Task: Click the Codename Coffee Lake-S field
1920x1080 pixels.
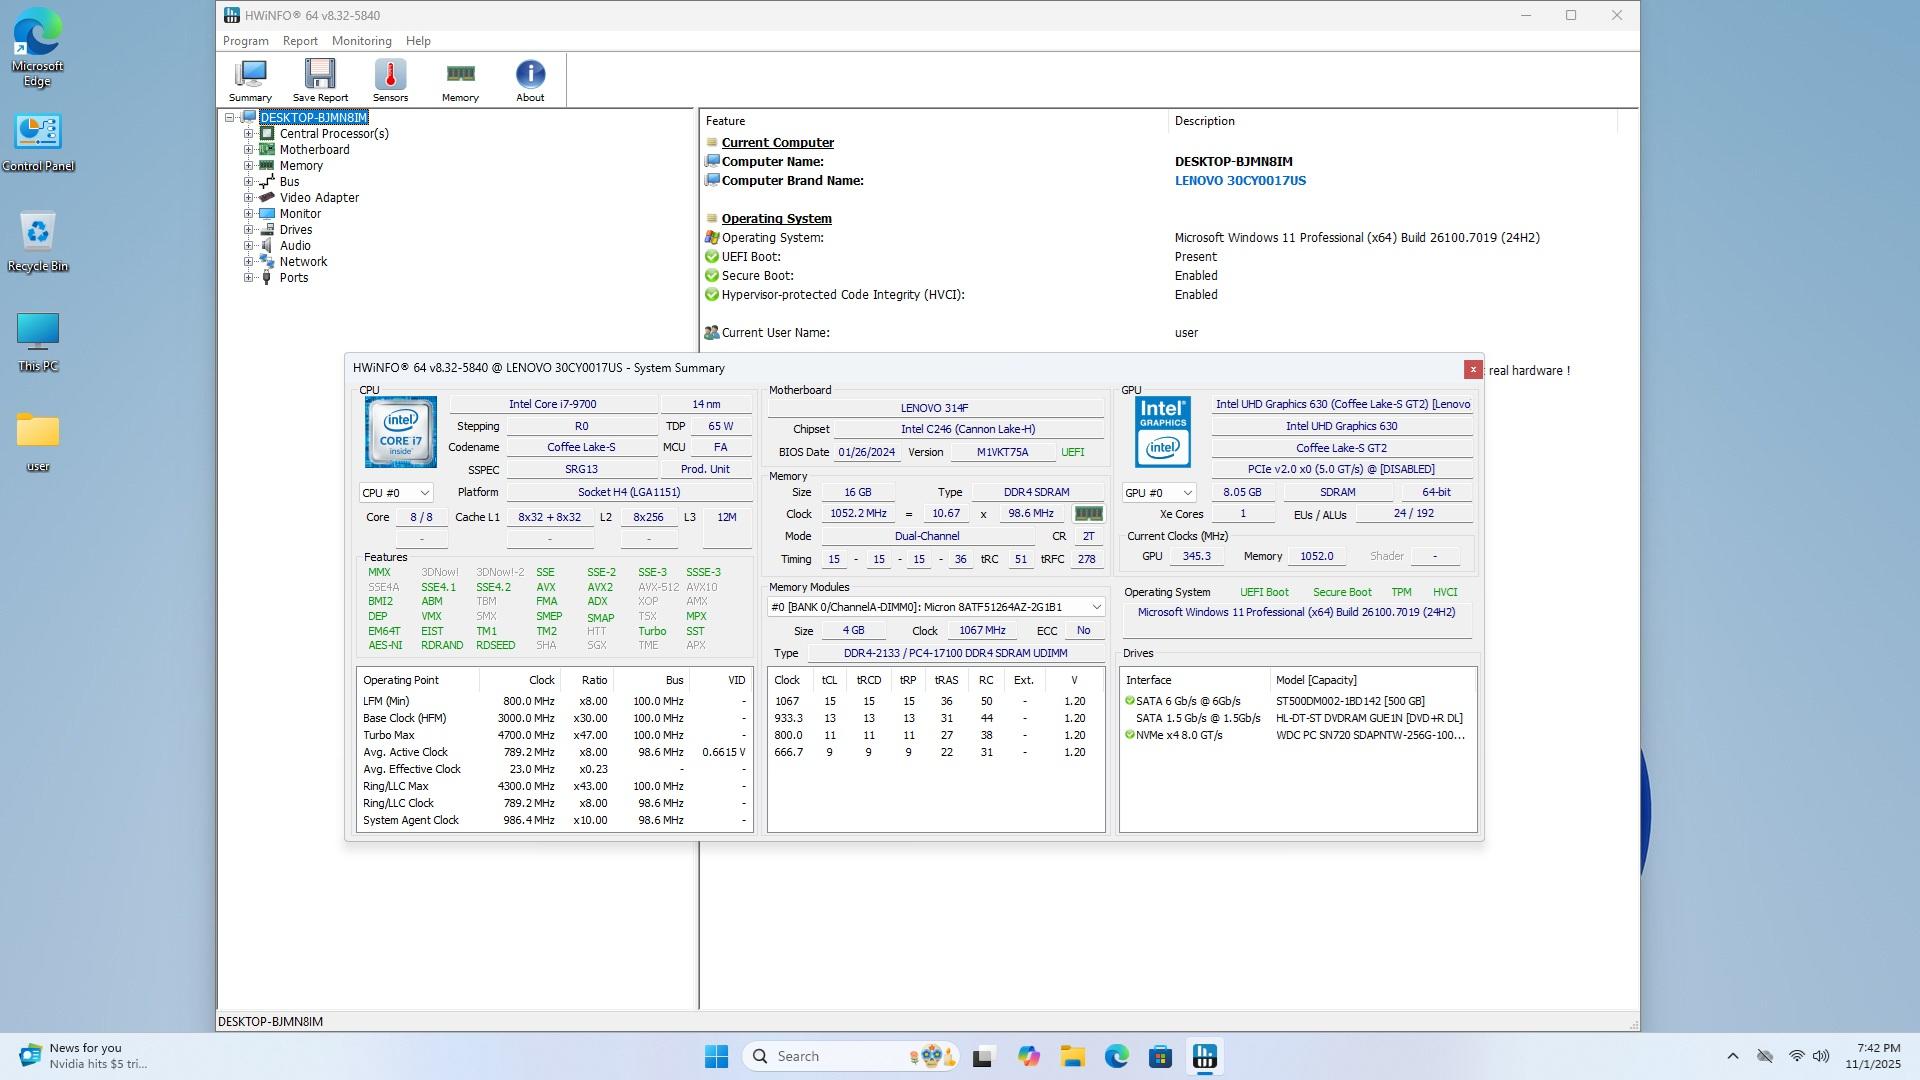Action: pos(581,447)
